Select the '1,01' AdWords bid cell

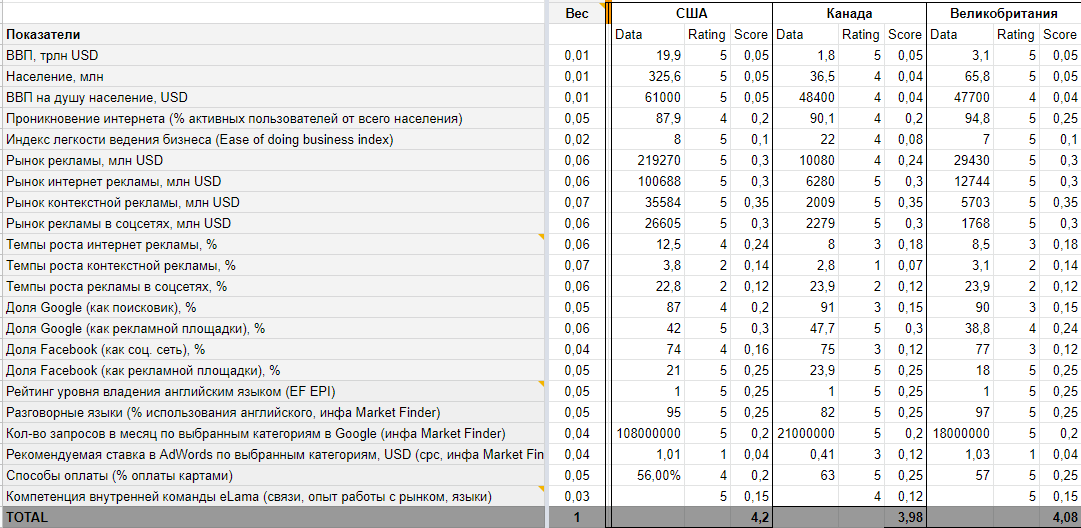tap(649, 455)
